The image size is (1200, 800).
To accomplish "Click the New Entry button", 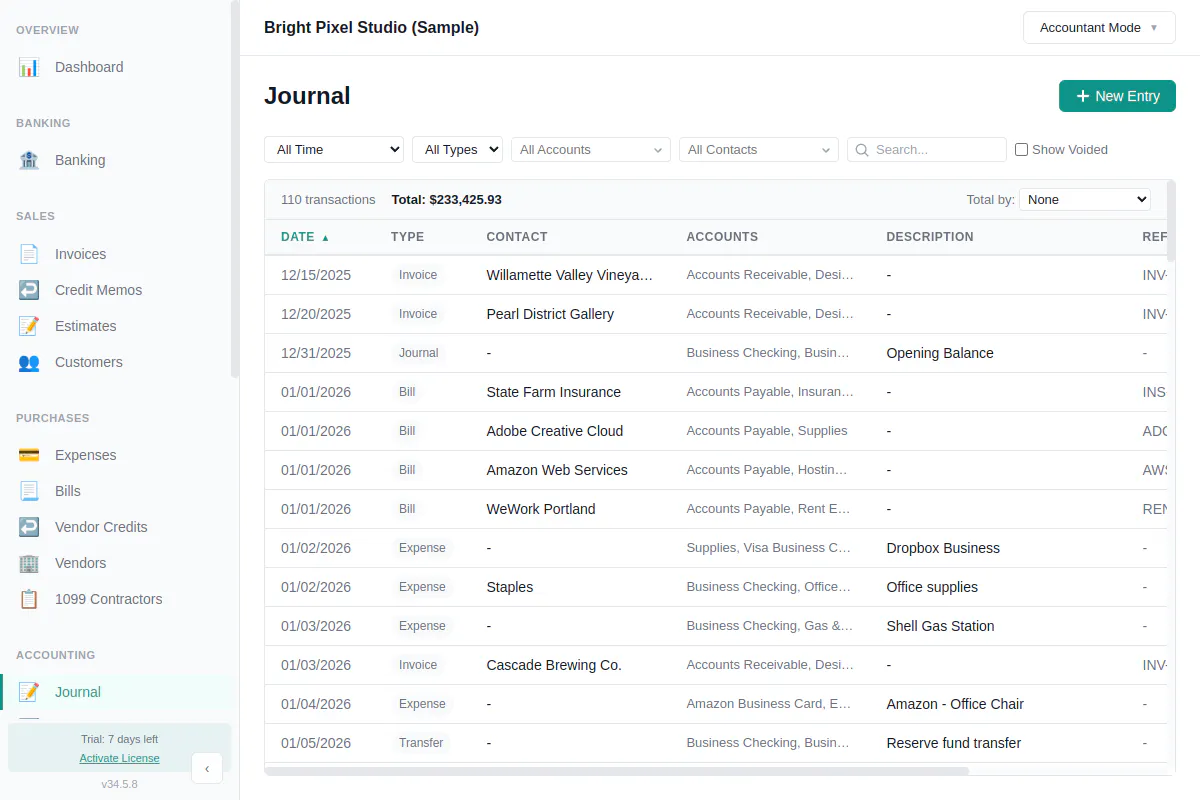I will [1117, 96].
